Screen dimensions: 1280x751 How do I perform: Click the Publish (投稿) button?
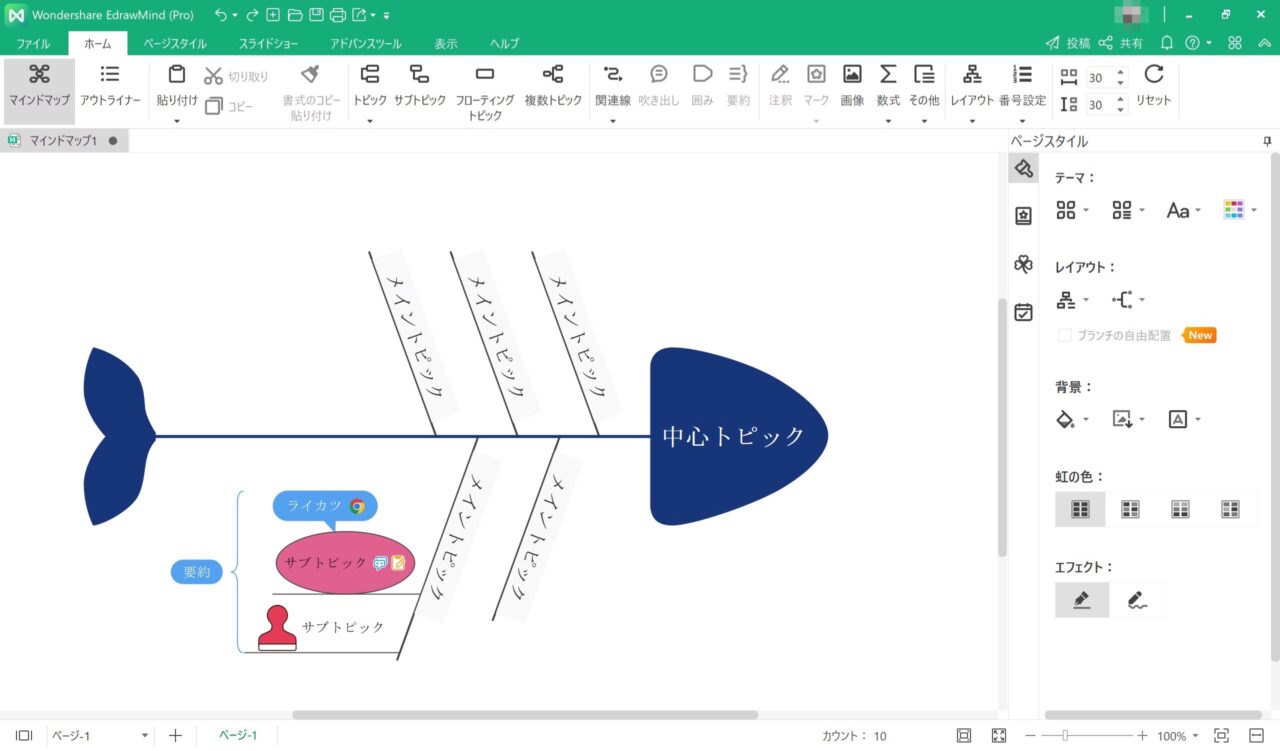(x=1068, y=43)
